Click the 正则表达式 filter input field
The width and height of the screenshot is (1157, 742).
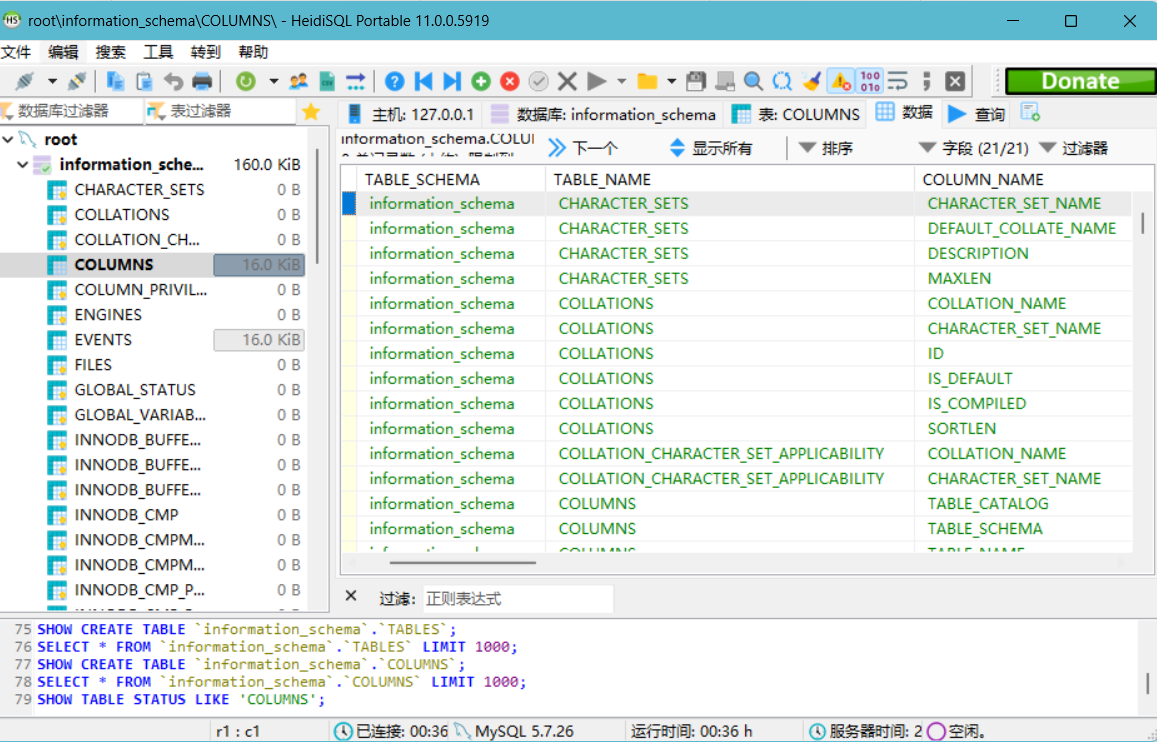(518, 598)
